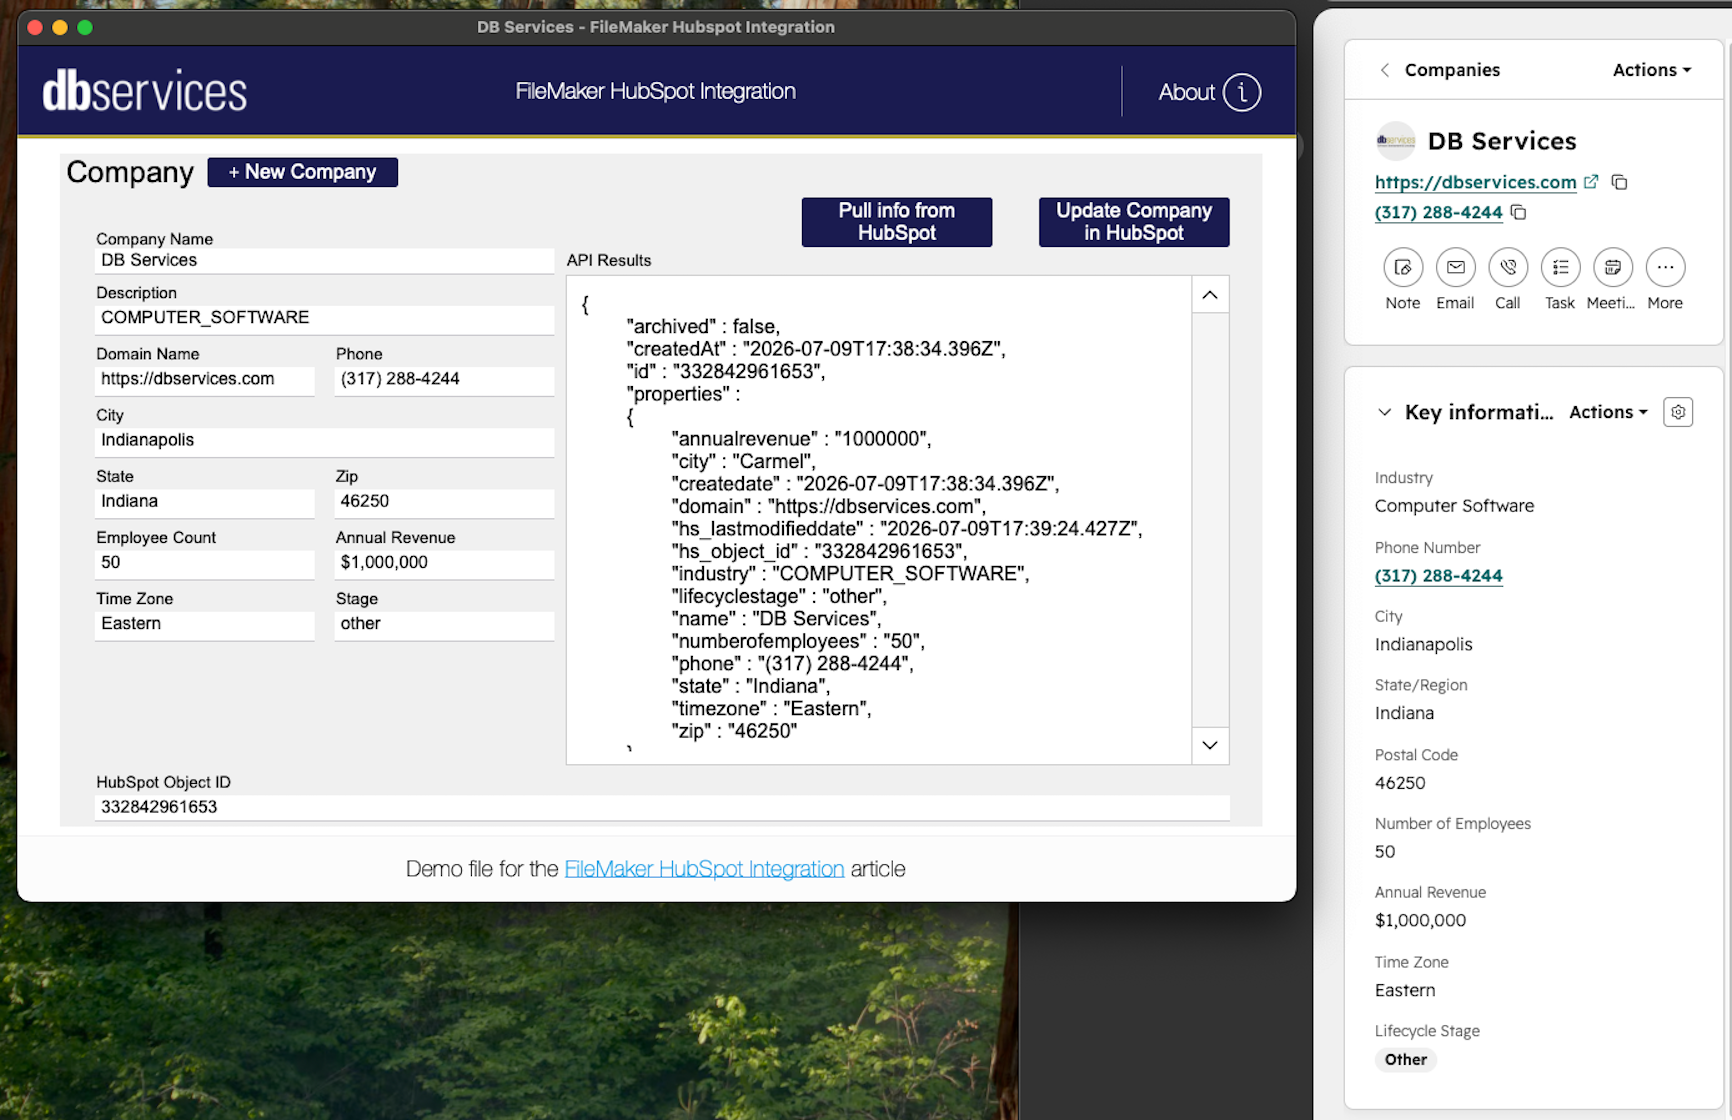The height and width of the screenshot is (1120, 1732).
Task: Click the Phone field in FileMaker
Action: pos(444,380)
